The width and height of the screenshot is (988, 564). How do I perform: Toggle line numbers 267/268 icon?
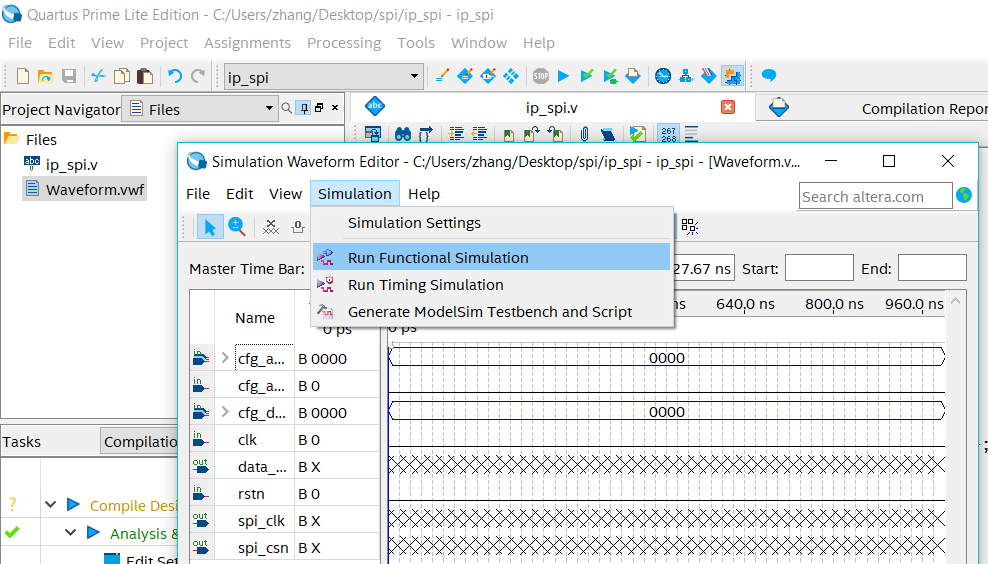point(669,134)
